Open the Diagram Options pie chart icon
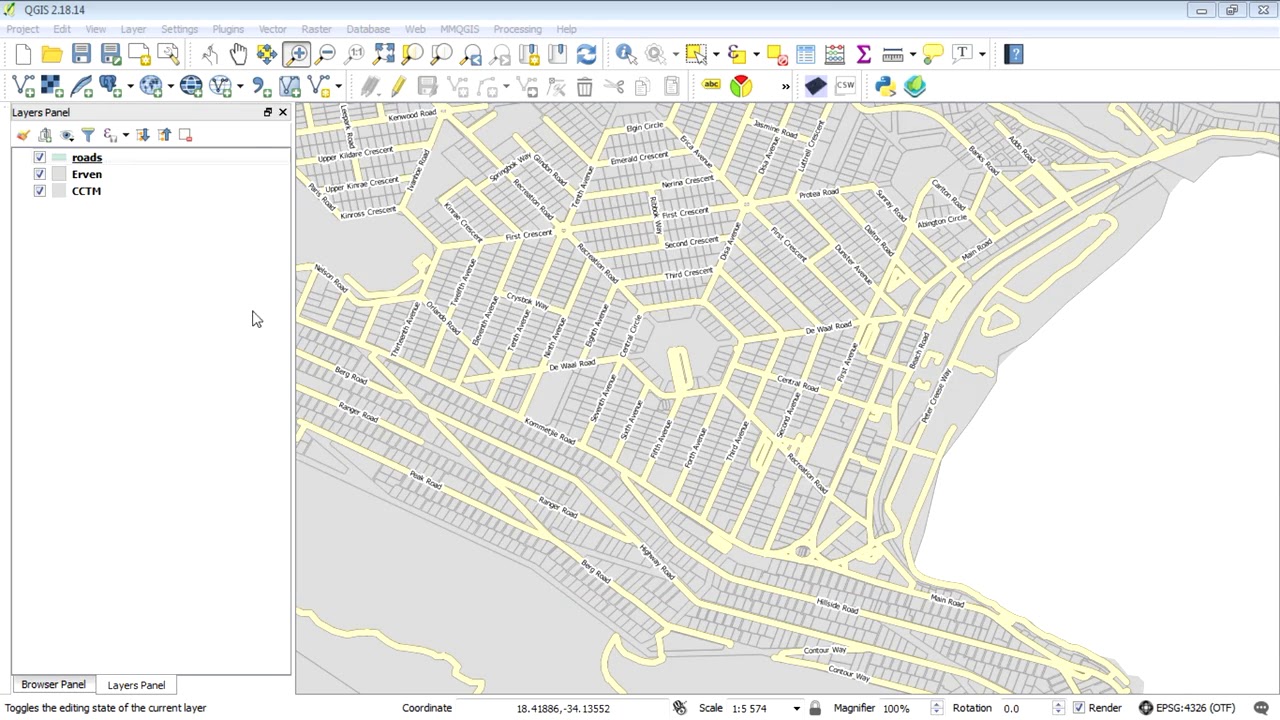 pyautogui.click(x=741, y=86)
